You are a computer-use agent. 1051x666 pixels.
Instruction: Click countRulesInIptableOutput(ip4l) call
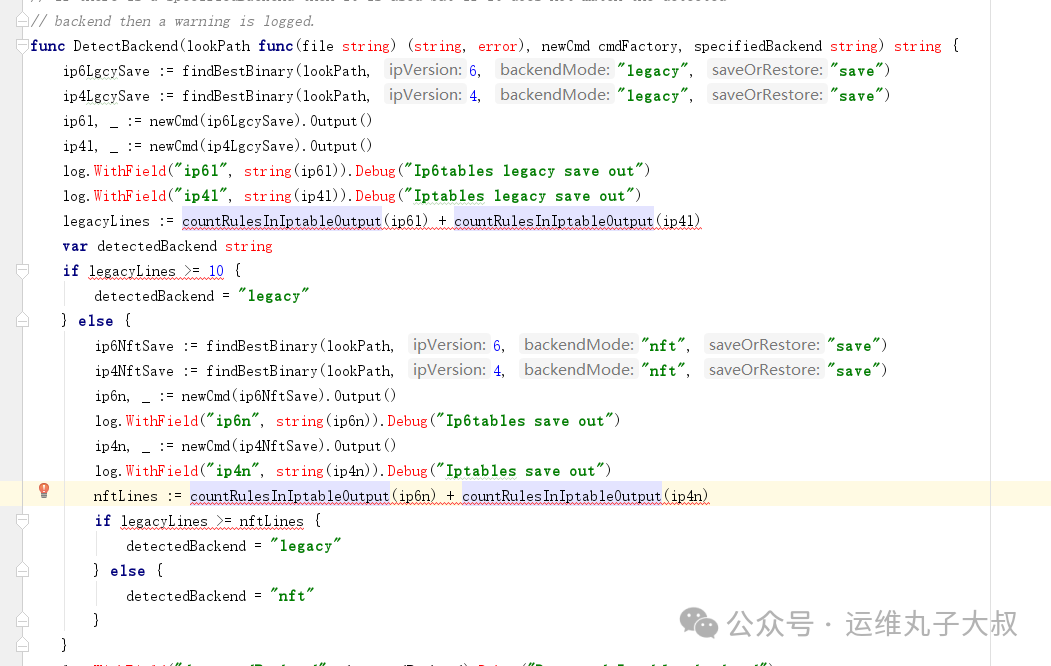pyautogui.click(x=577, y=221)
